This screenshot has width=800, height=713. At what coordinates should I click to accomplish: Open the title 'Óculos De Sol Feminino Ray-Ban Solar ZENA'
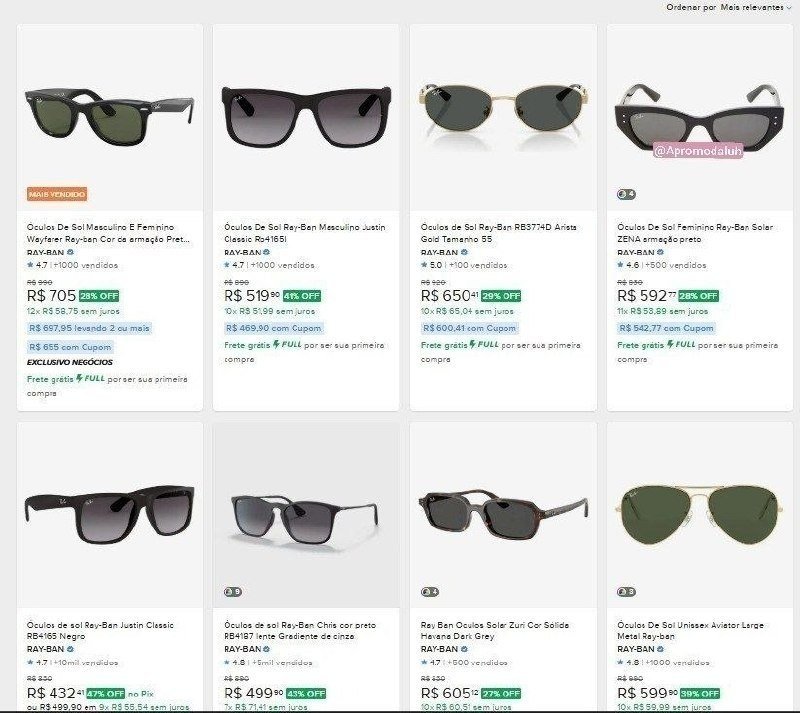[x=695, y=233]
